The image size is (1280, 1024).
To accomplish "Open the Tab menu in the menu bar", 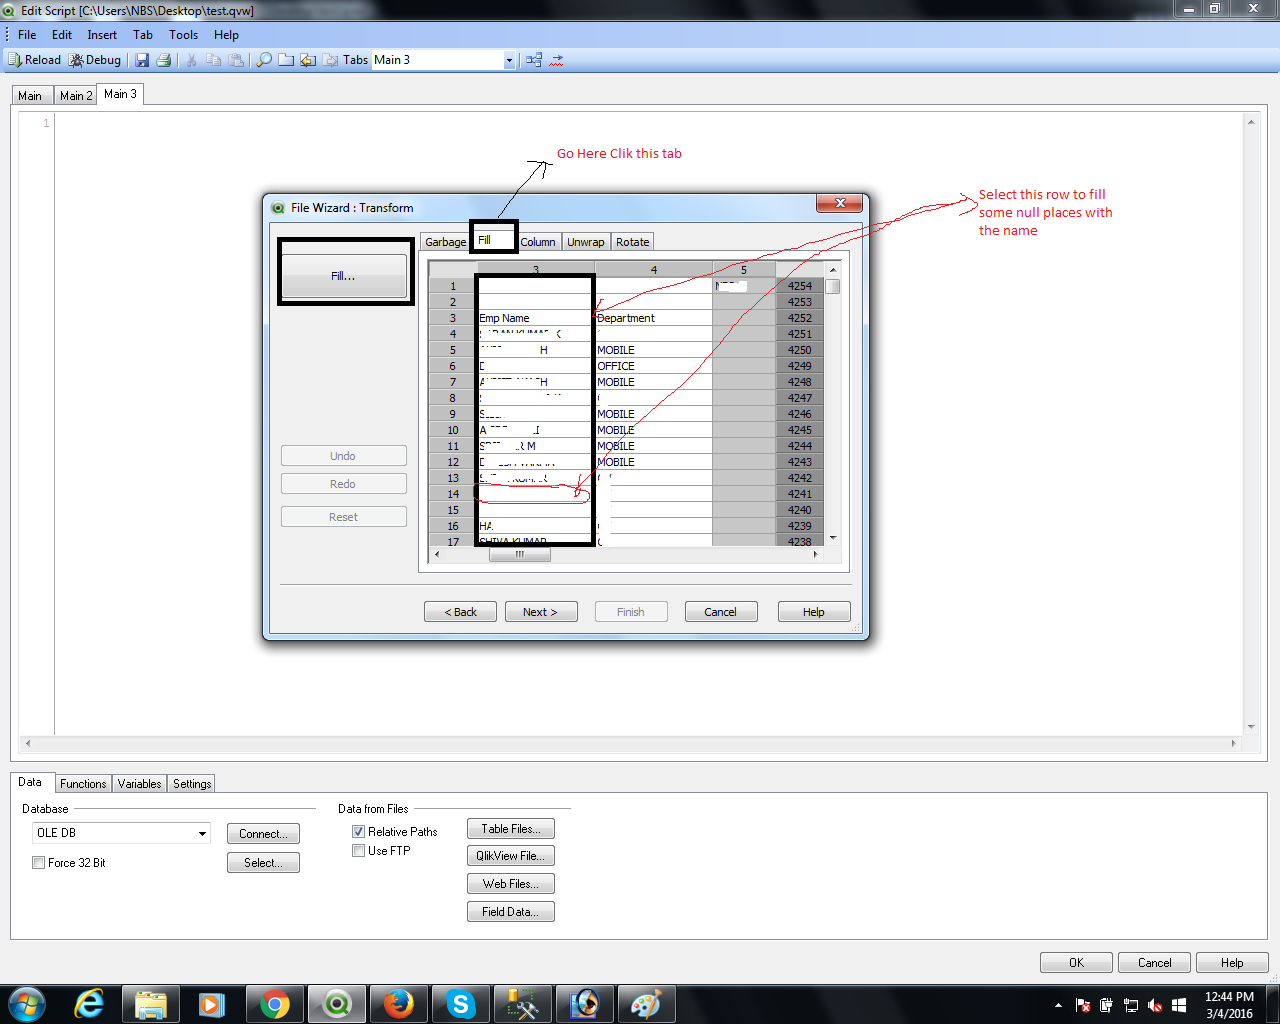I will tap(143, 35).
